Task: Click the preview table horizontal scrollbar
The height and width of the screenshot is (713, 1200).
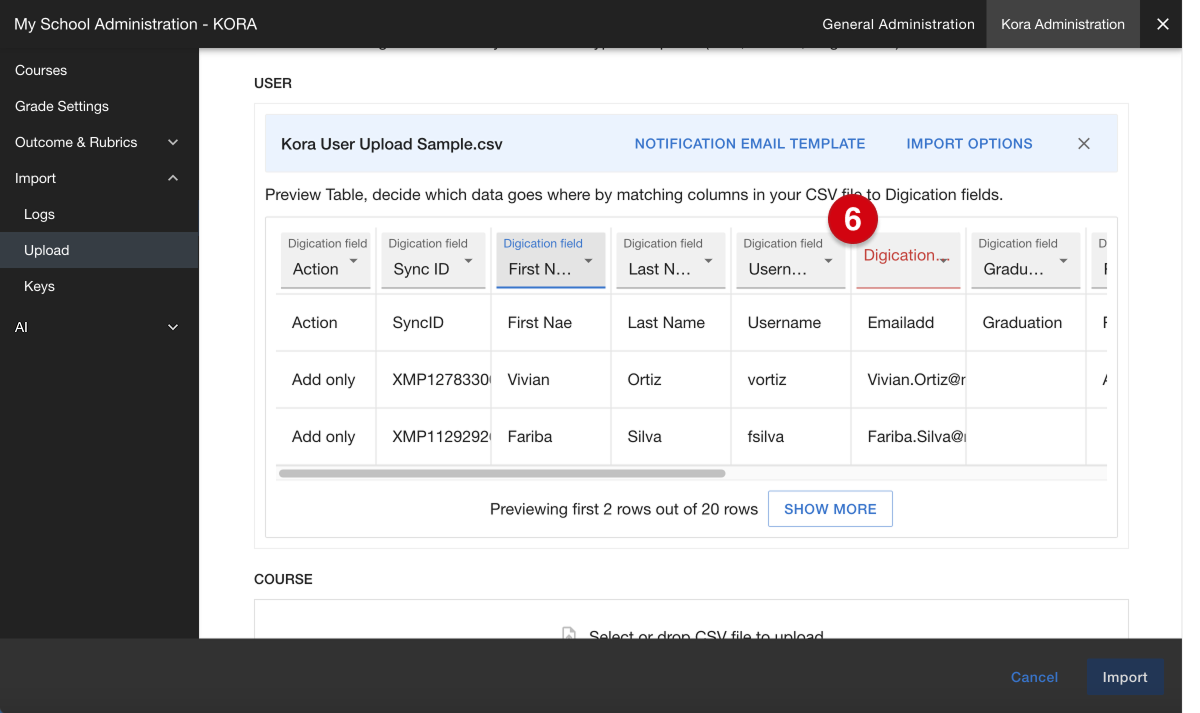Action: click(x=502, y=473)
